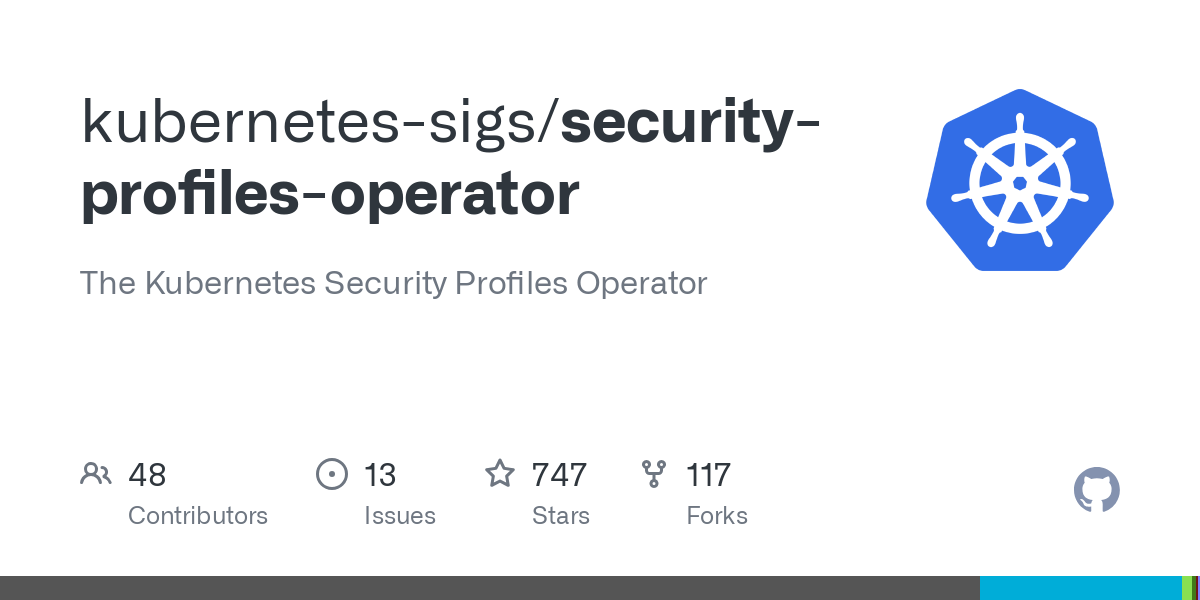Click the gray language bar segment
1200x600 pixels.
pyautogui.click(x=490, y=588)
